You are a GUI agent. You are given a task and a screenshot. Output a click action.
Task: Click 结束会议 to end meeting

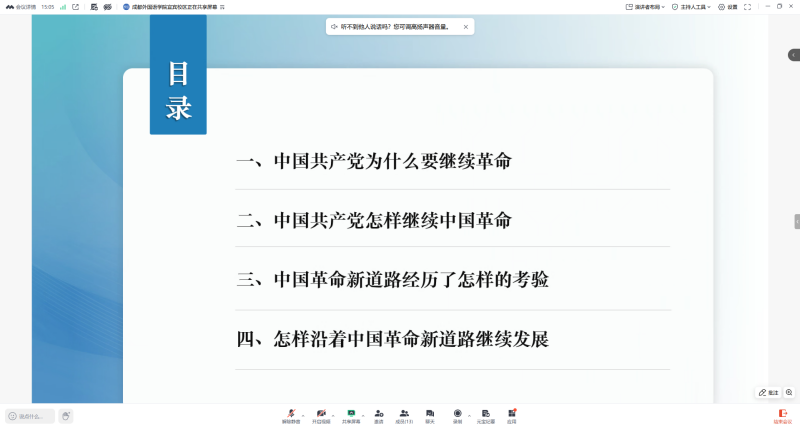tap(781, 415)
